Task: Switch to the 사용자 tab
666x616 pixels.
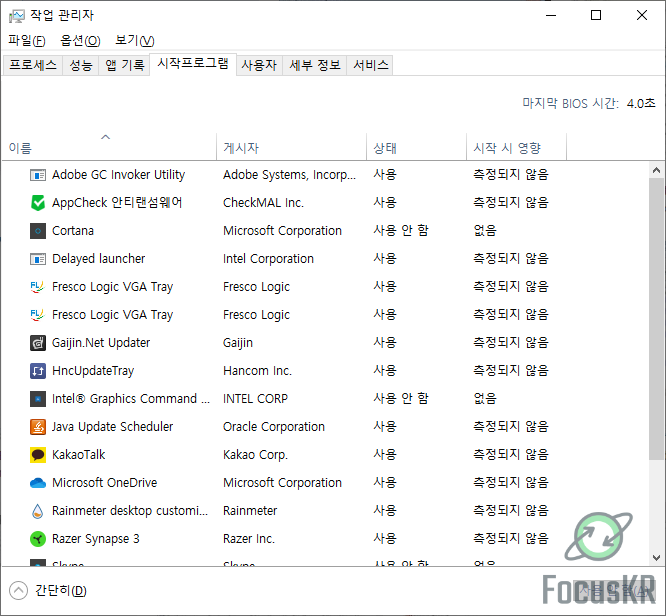Action: (259, 65)
